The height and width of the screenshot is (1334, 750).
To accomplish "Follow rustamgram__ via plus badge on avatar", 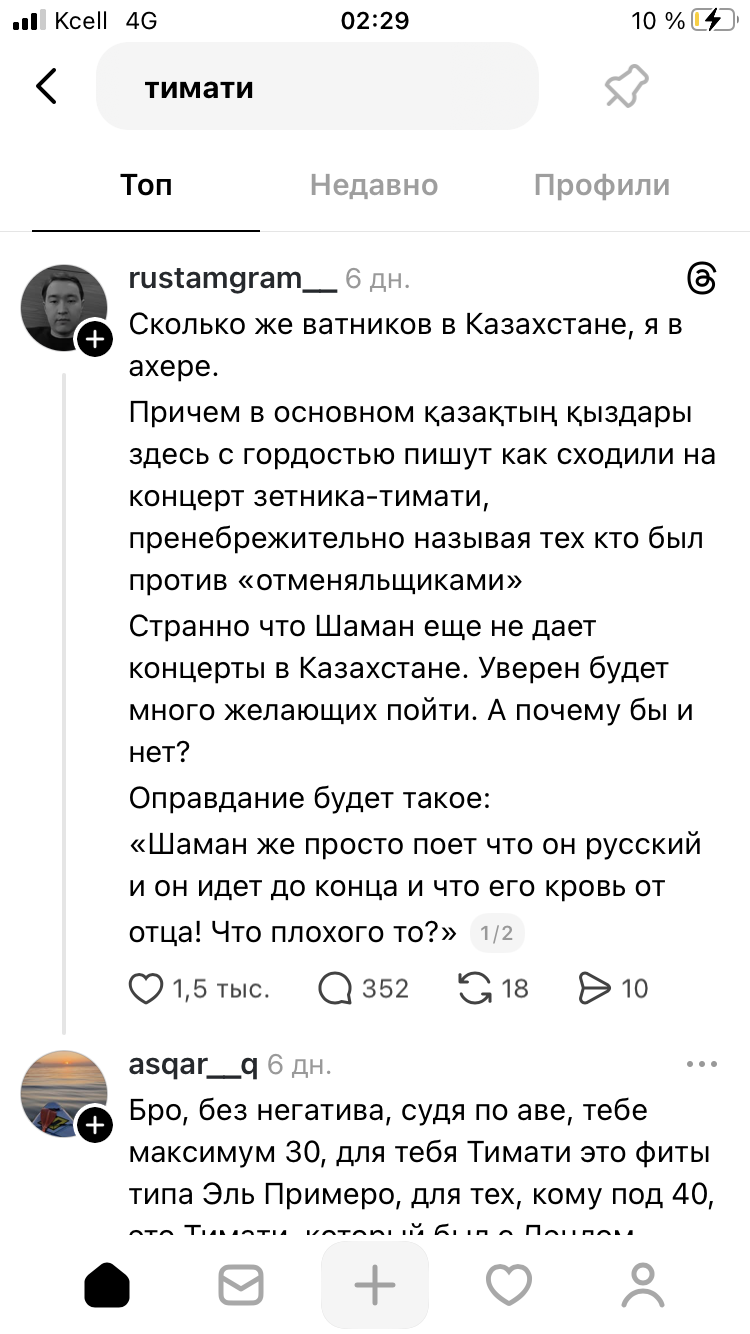I will pos(95,340).
